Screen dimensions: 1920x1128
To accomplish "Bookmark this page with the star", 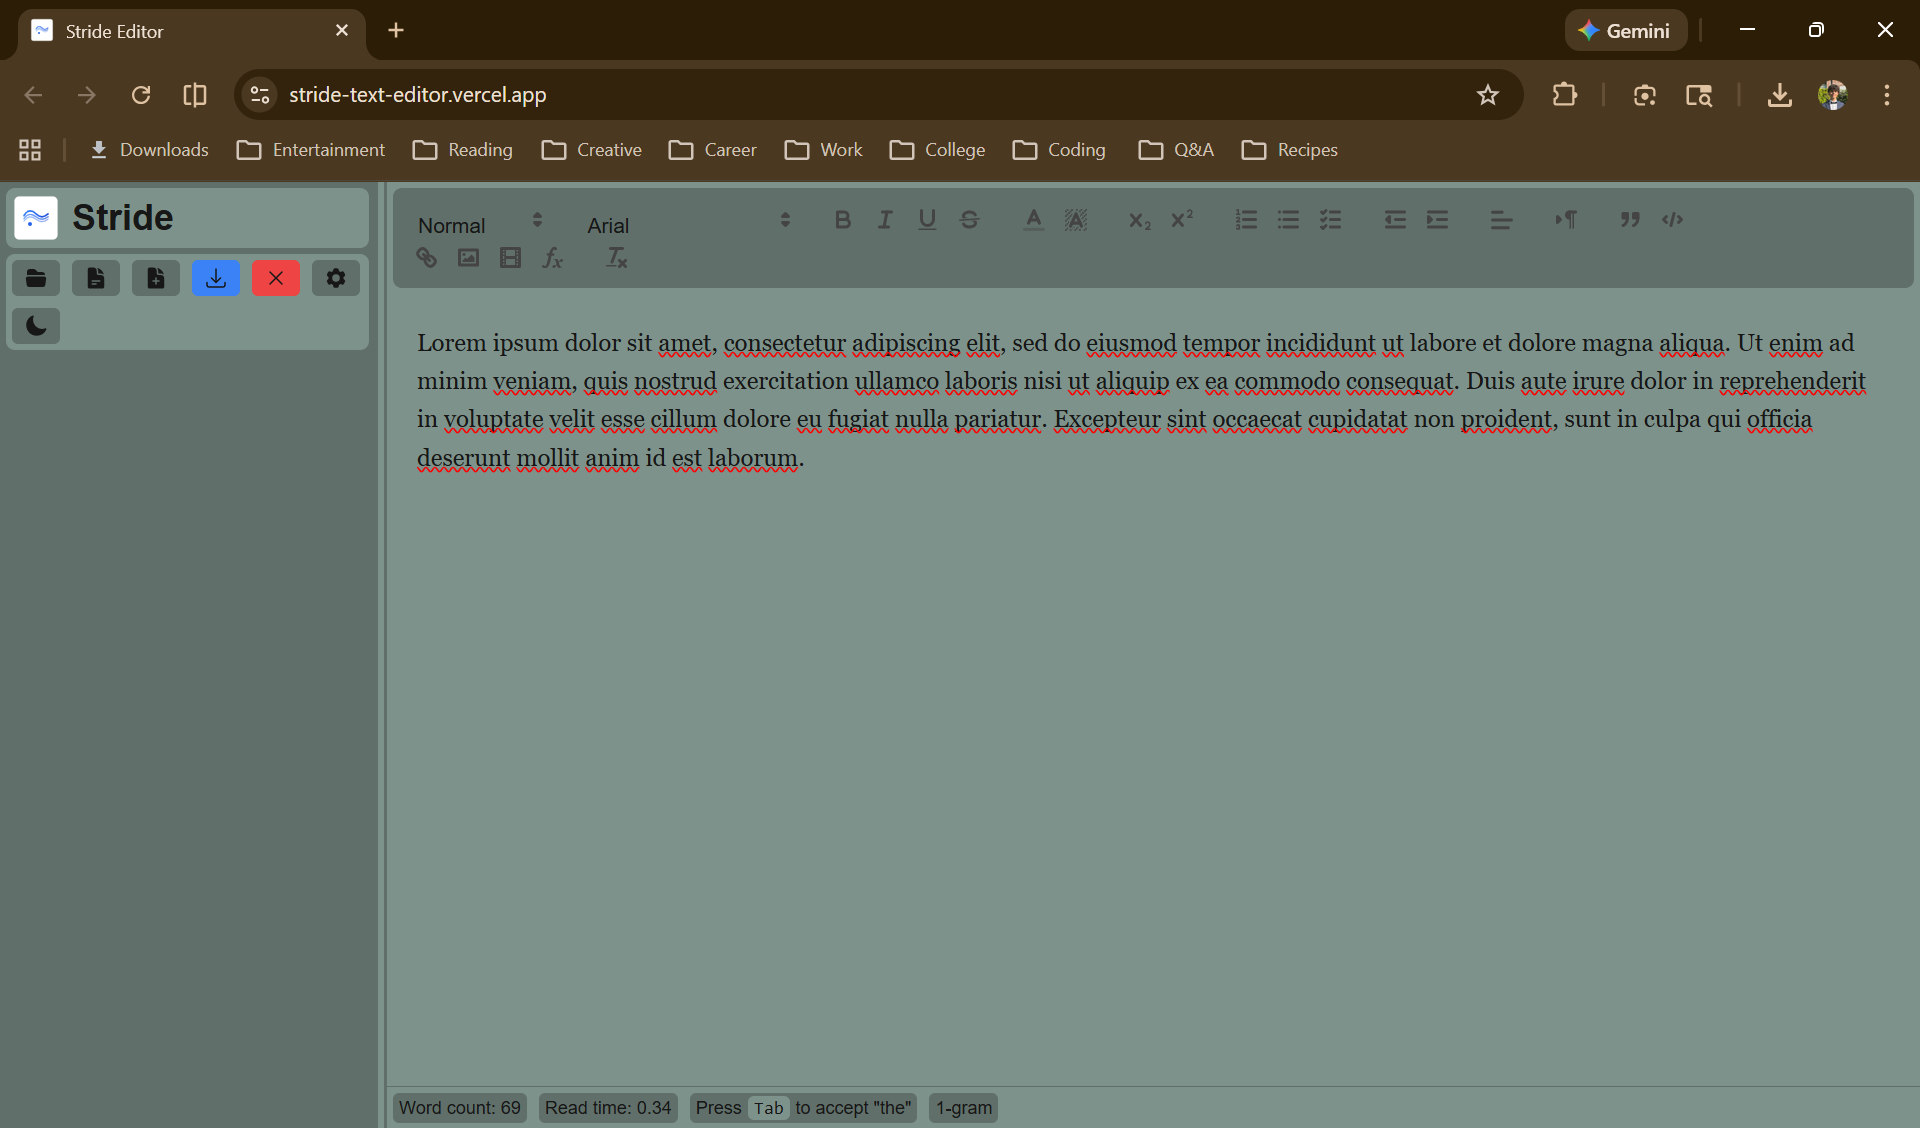I will [1488, 95].
